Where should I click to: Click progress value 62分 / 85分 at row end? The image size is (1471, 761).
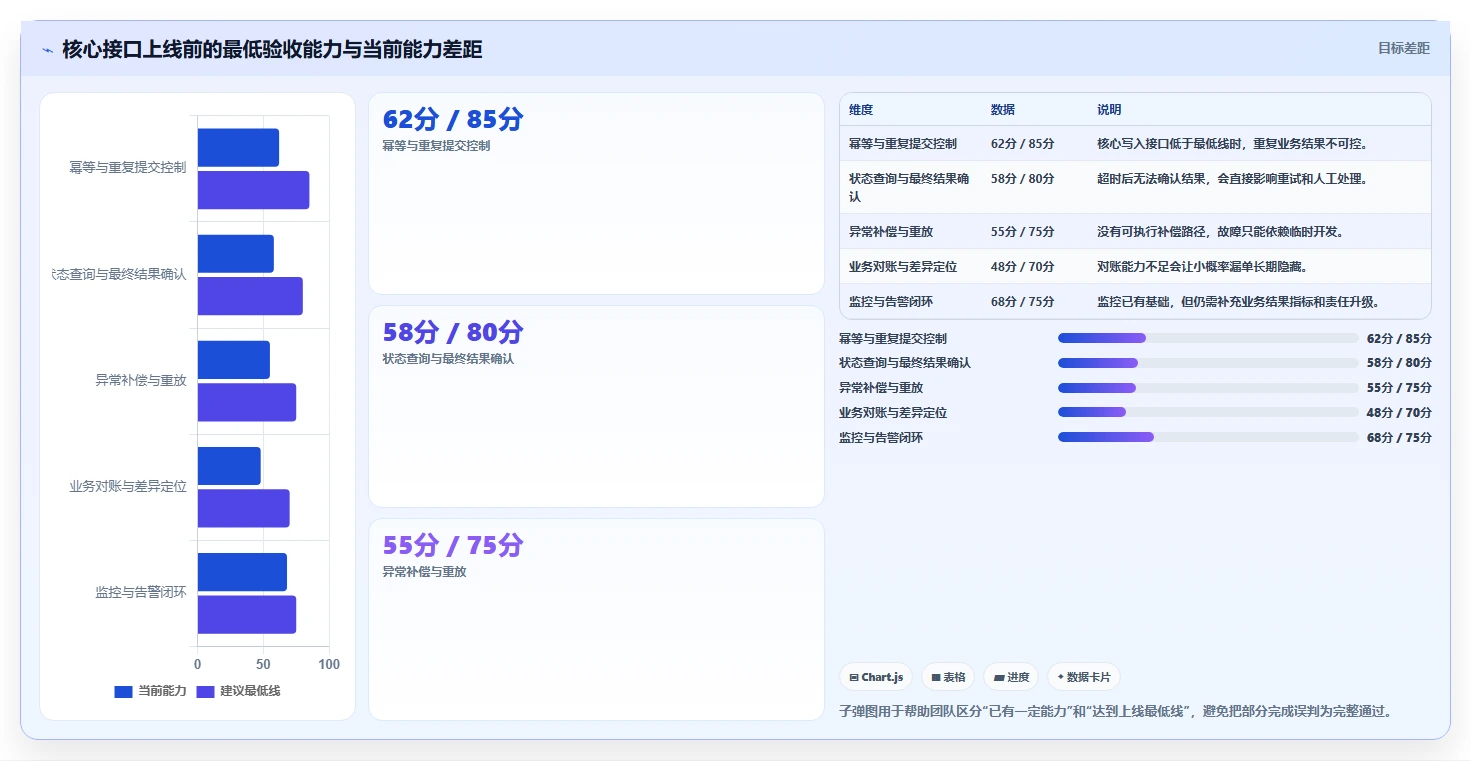click(1399, 339)
